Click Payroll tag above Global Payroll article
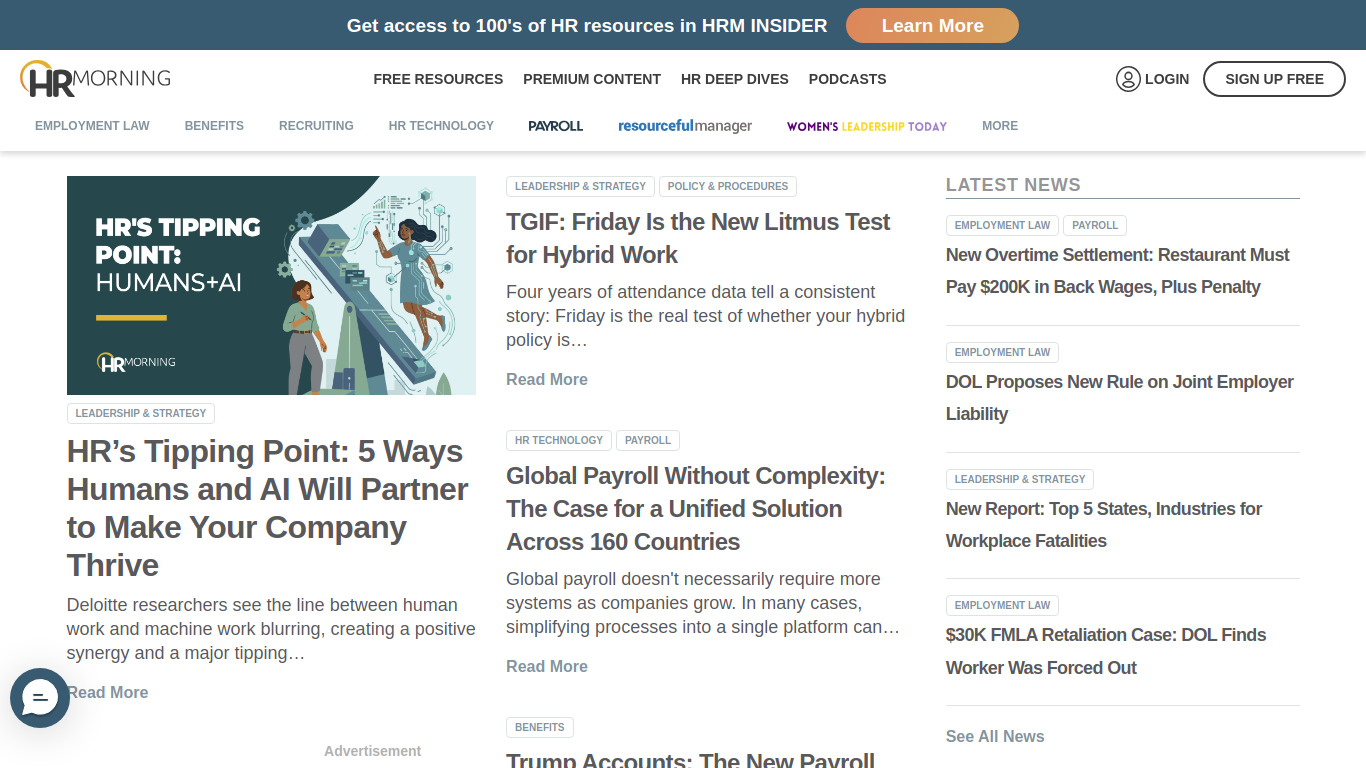The height and width of the screenshot is (768, 1366). click(648, 440)
